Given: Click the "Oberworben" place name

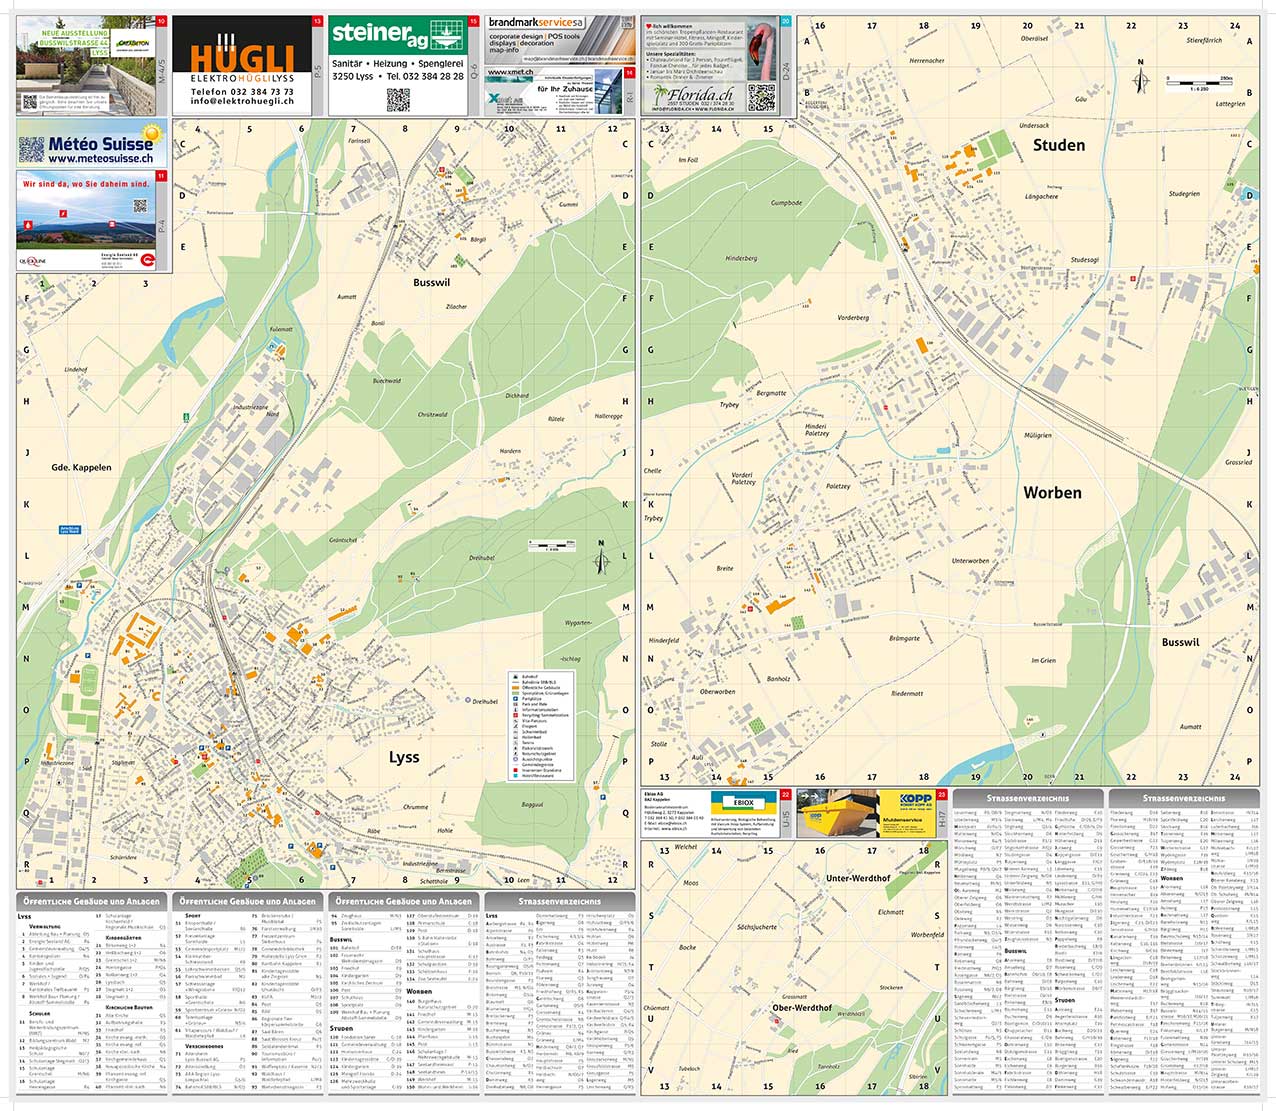Looking at the screenshot, I should pos(717,691).
